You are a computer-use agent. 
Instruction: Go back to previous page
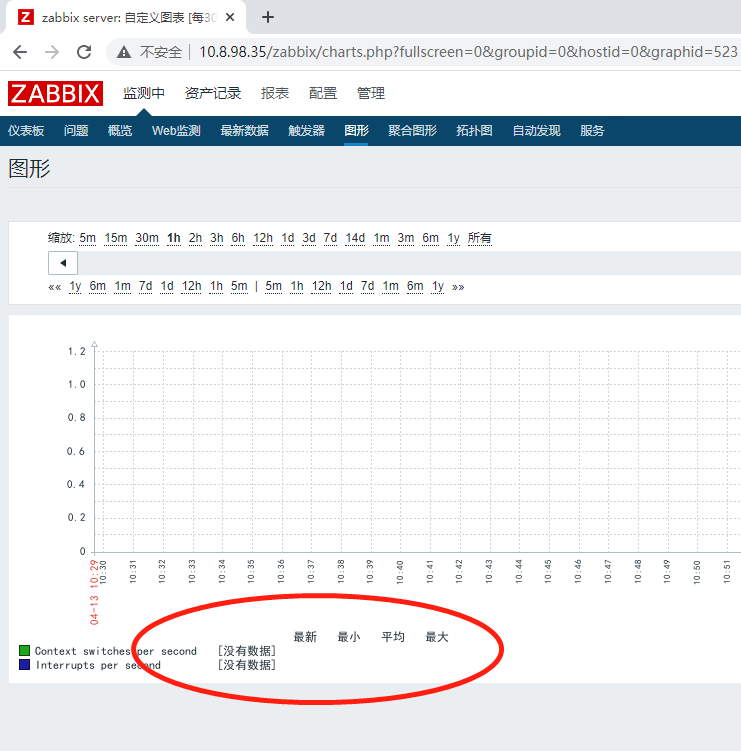pyautogui.click(x=20, y=52)
